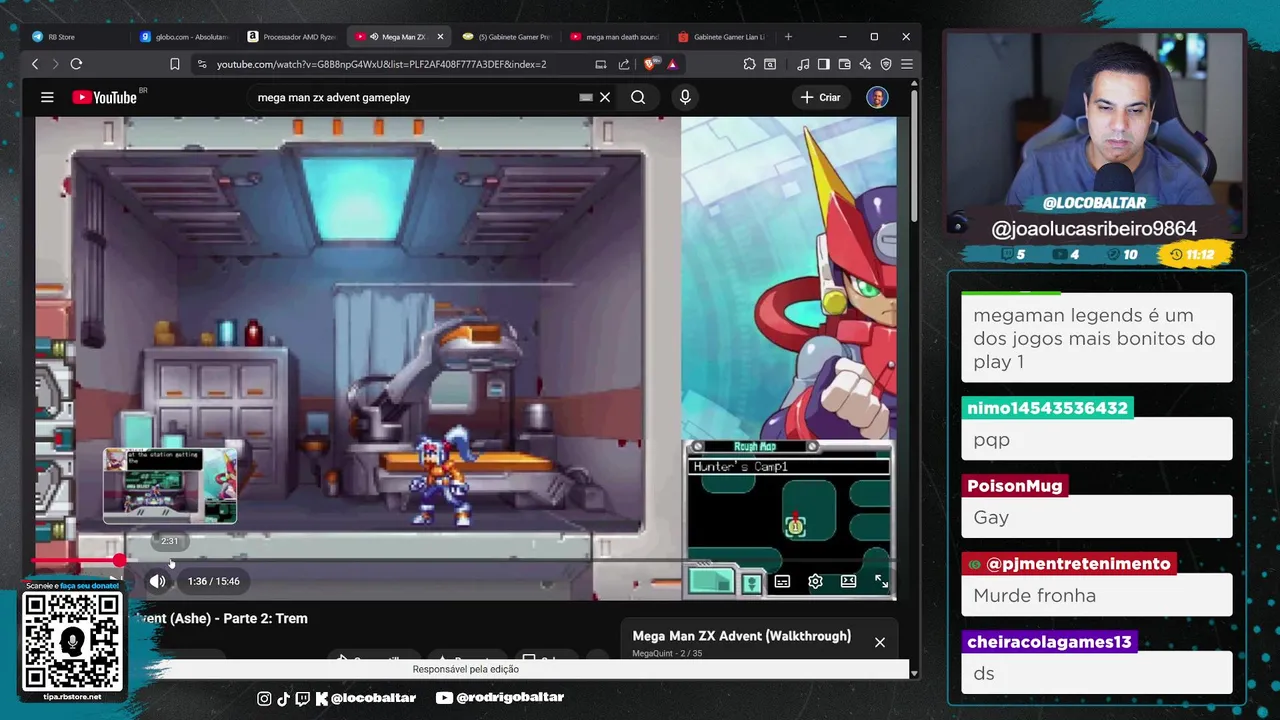Image resolution: width=1280 pixels, height=720 pixels.
Task: Open the Criar create menu
Action: [x=820, y=97]
